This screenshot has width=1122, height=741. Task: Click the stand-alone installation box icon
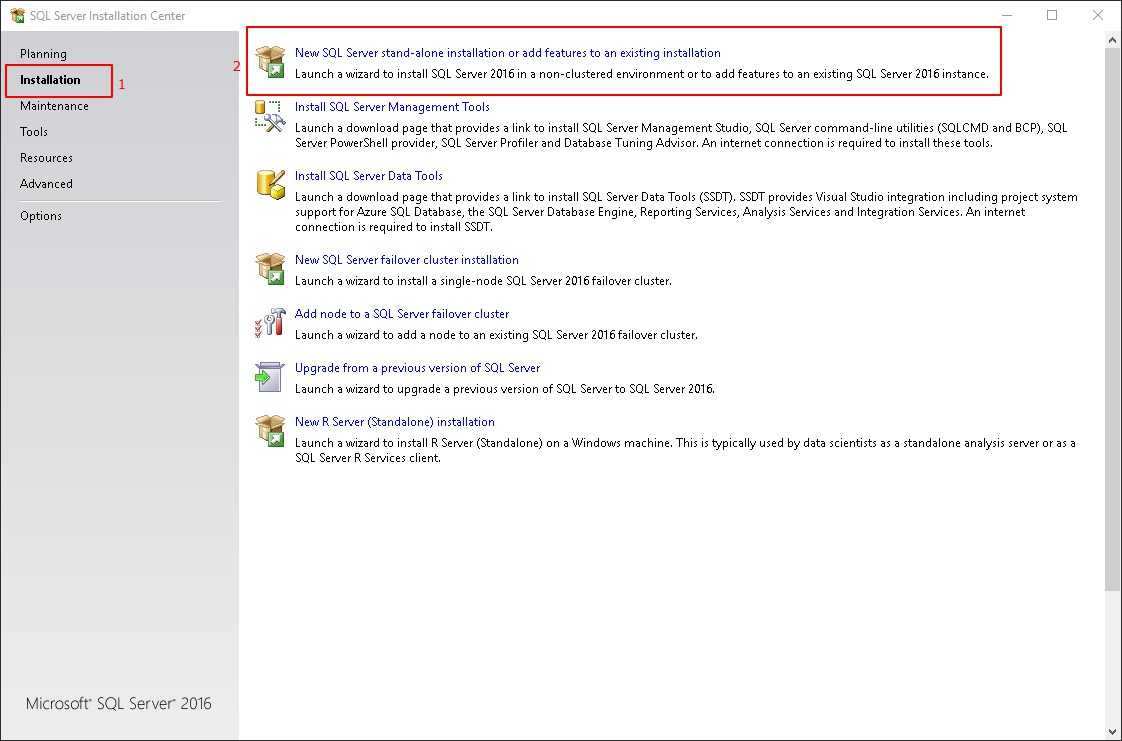[270, 62]
